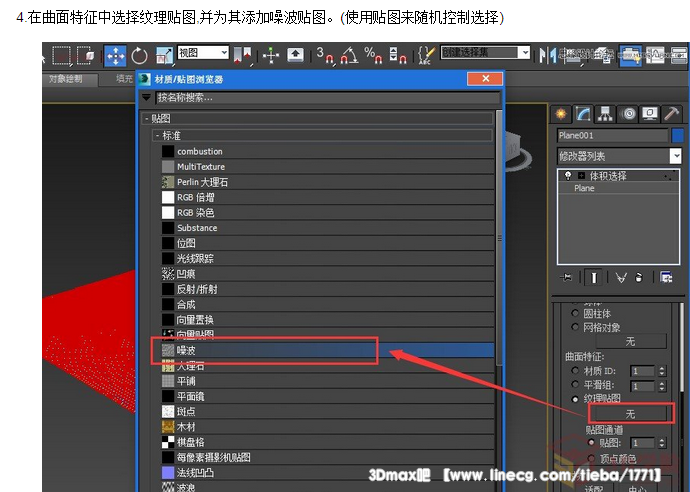Click pin stack icon

coord(566,278)
